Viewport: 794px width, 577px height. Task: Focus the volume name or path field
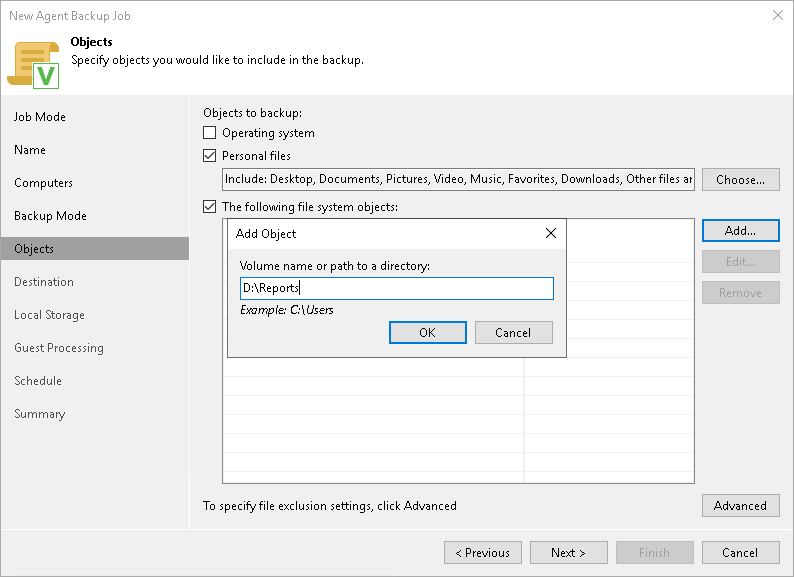[397, 288]
